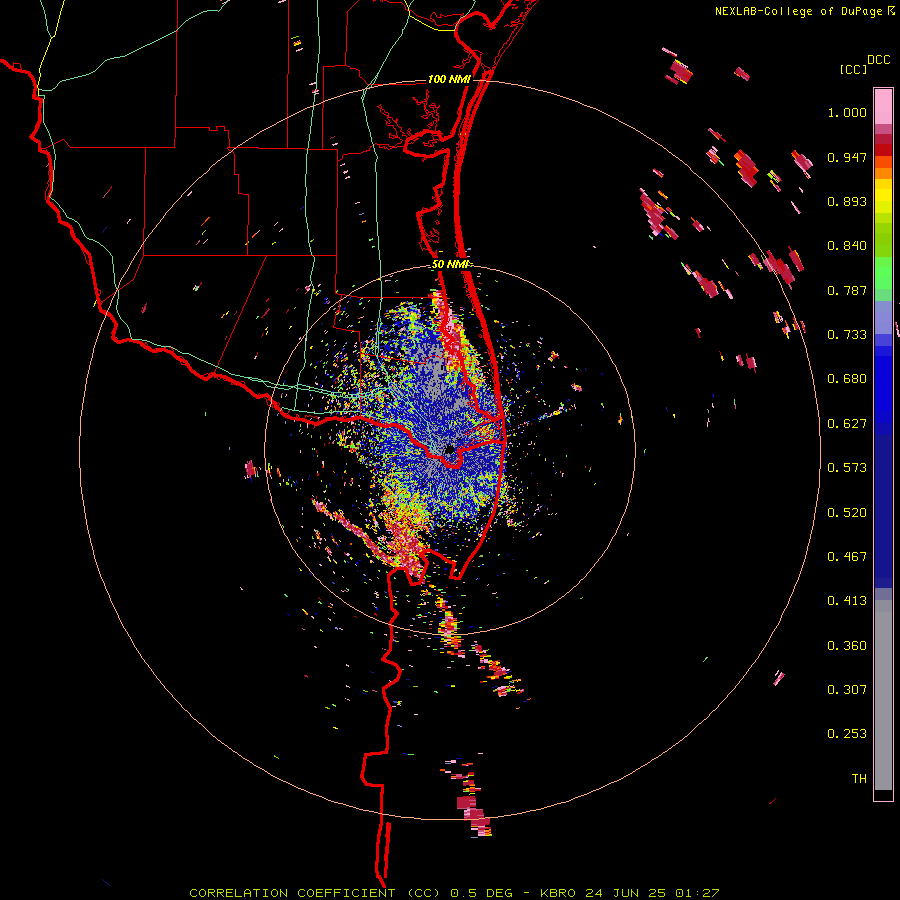Pick the light pink swatch at top of color bar
The image size is (900, 900).
tap(883, 106)
